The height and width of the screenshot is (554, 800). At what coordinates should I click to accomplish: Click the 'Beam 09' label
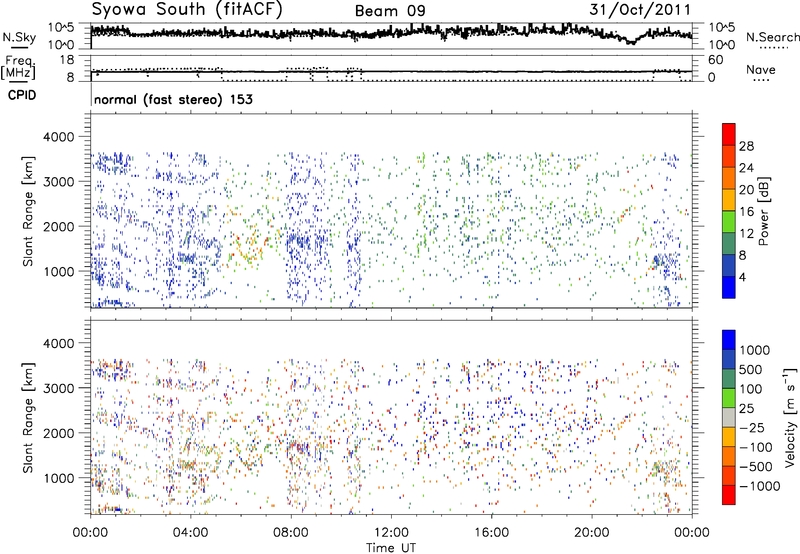(x=390, y=11)
